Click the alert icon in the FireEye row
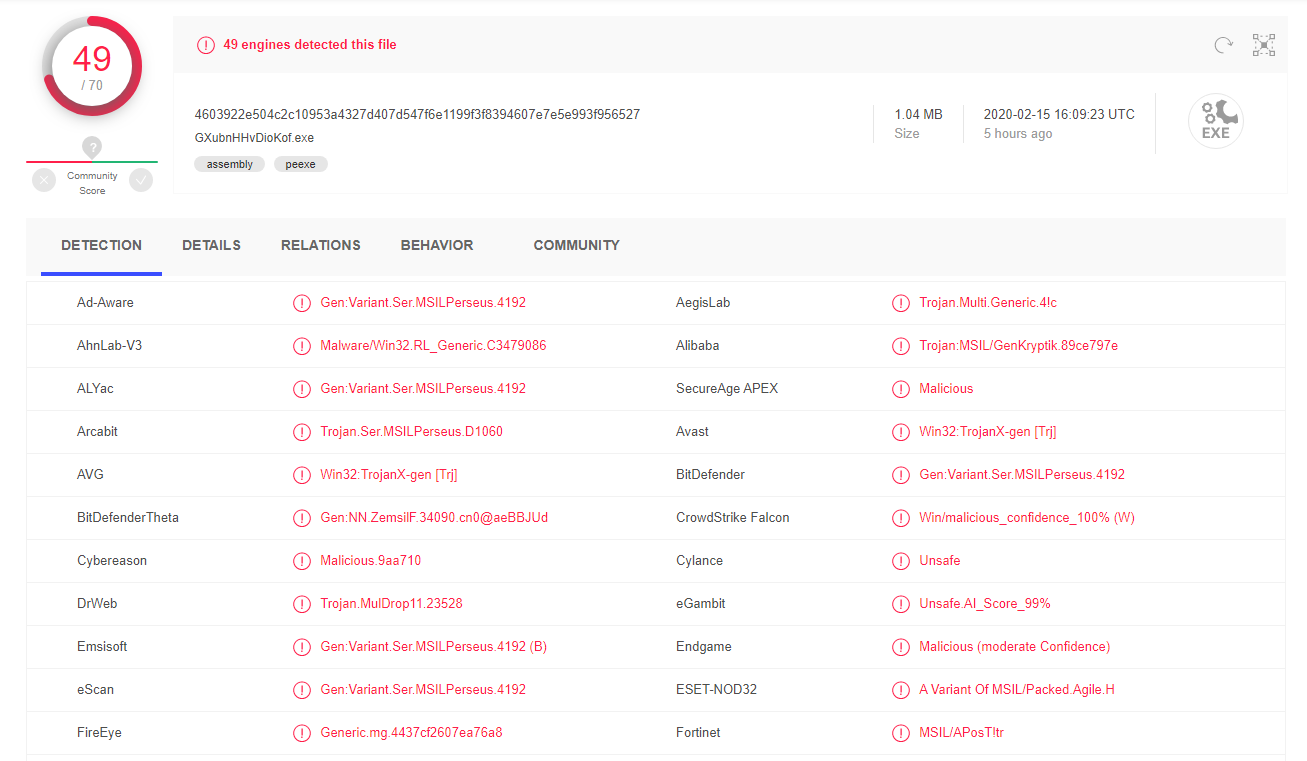The width and height of the screenshot is (1307, 761). click(x=302, y=733)
